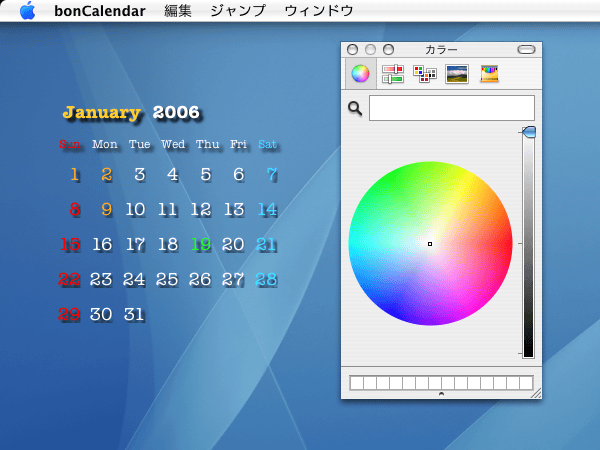Click the last saved color swatch slot

[526, 383]
